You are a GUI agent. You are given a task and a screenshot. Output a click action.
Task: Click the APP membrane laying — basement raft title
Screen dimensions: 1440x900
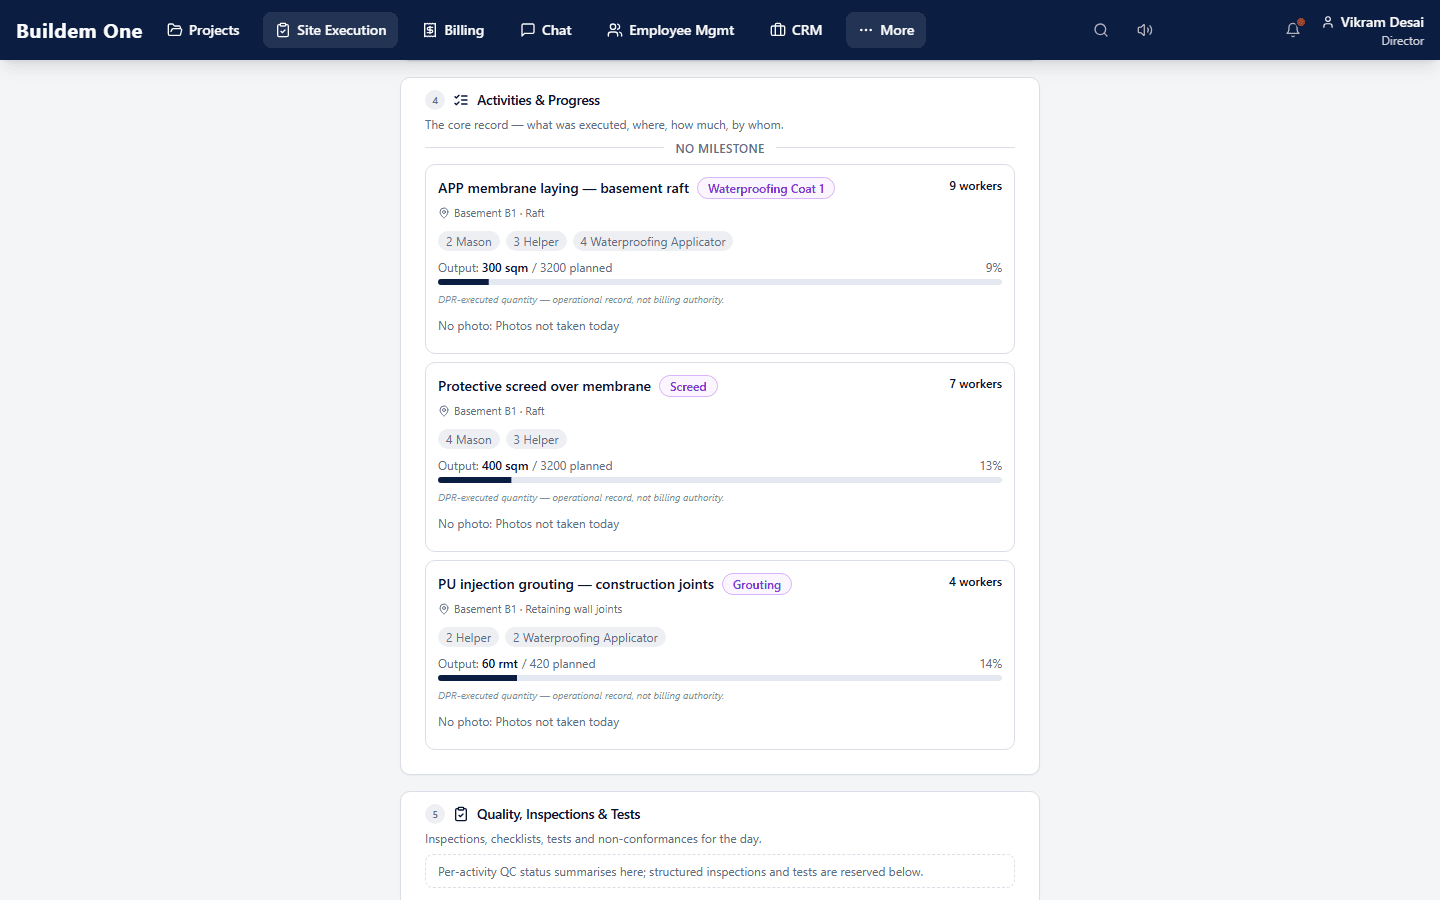click(x=564, y=188)
